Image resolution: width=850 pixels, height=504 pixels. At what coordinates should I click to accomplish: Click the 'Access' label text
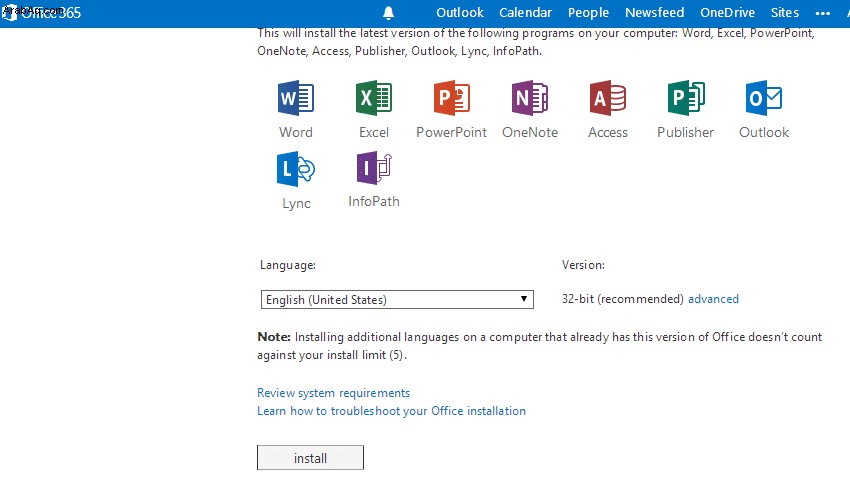[x=608, y=132]
